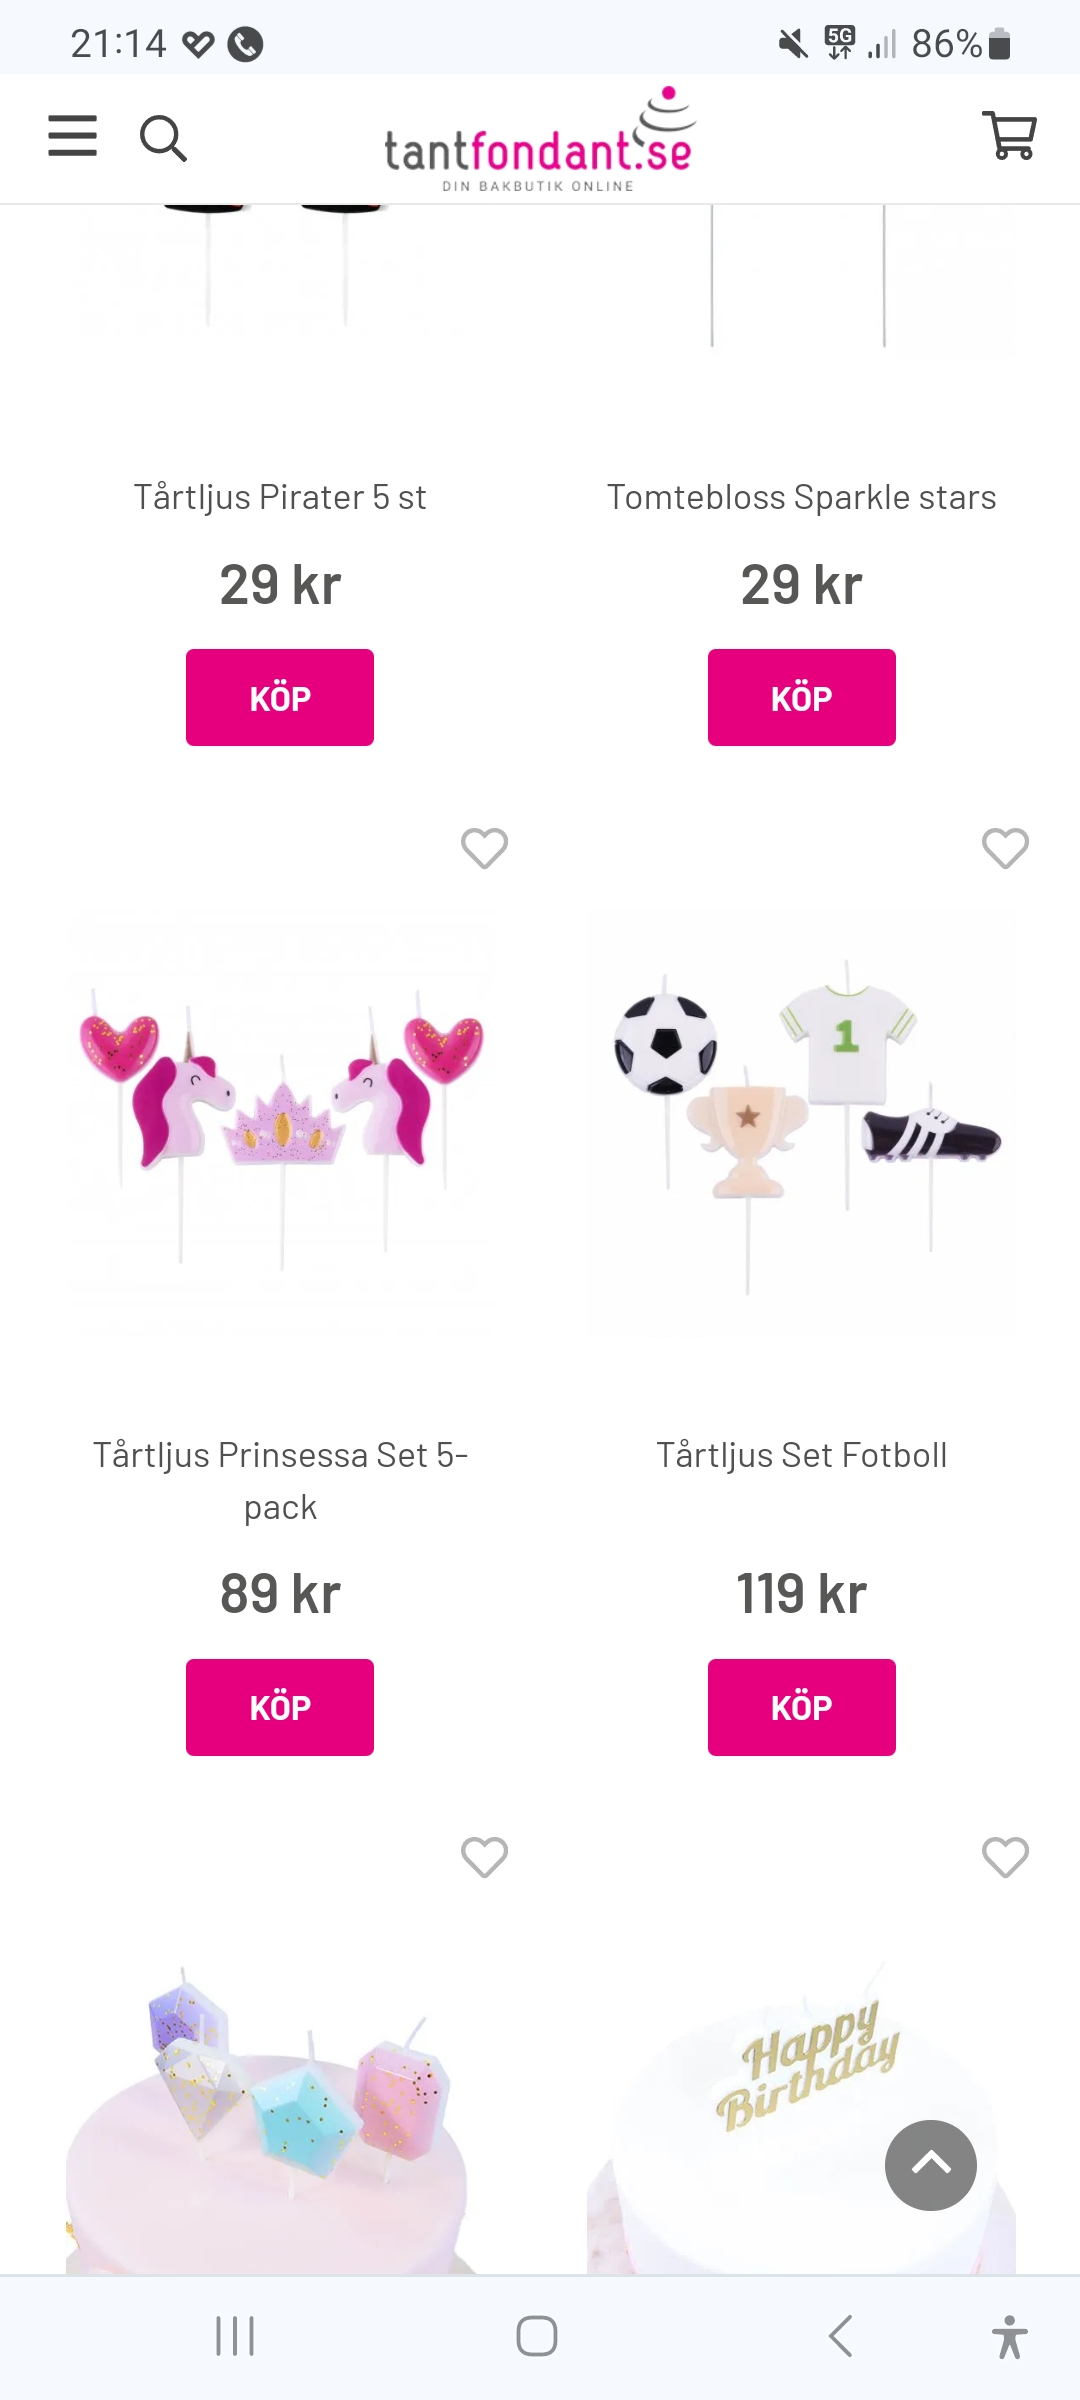Favorite the Tårtljus Prinsessa Set

coord(484,849)
